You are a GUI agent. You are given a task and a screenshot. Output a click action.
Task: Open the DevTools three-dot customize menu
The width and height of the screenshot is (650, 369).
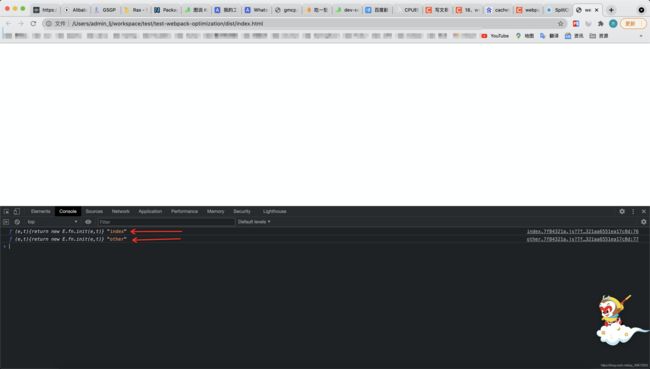pos(633,211)
